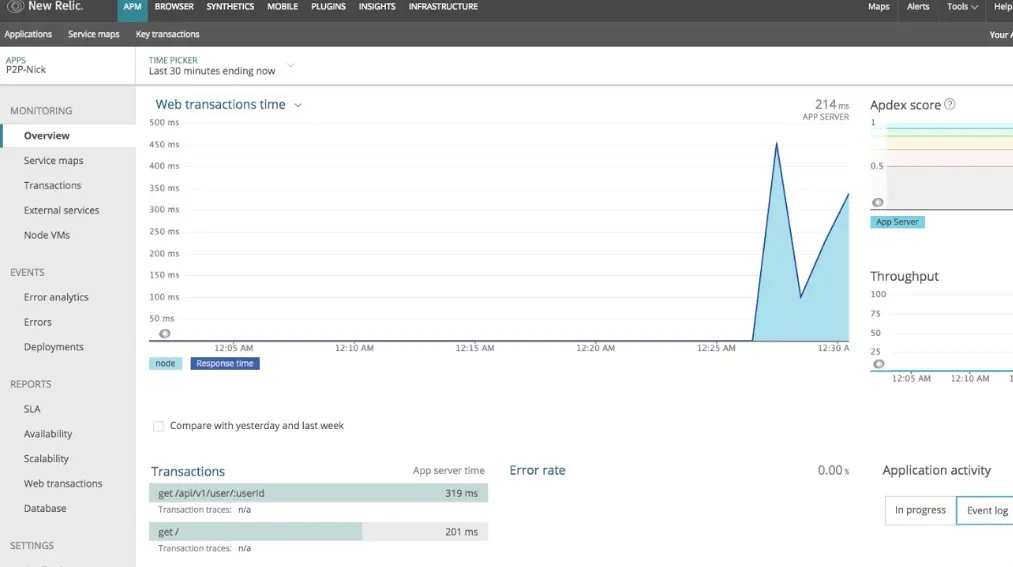
Task: Open Key transactions submenu
Action: (x=167, y=34)
